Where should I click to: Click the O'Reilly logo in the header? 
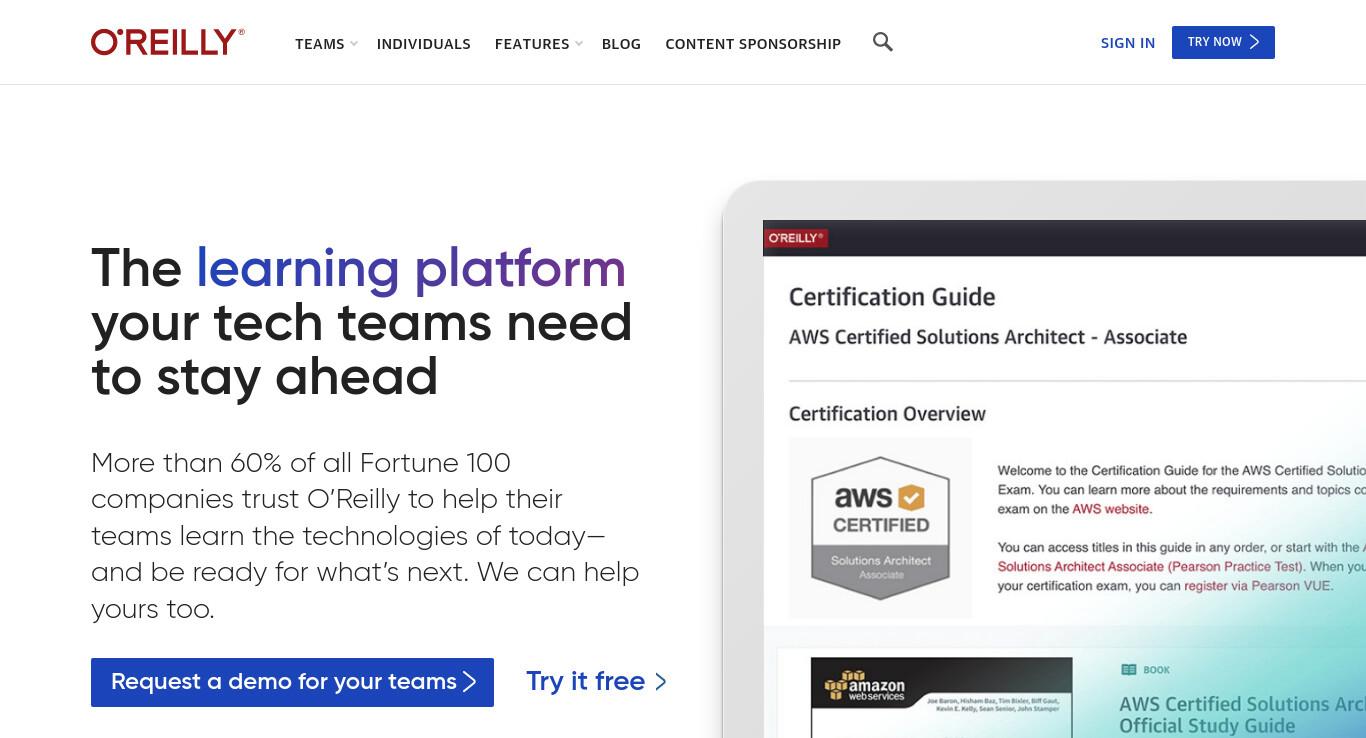pos(168,42)
